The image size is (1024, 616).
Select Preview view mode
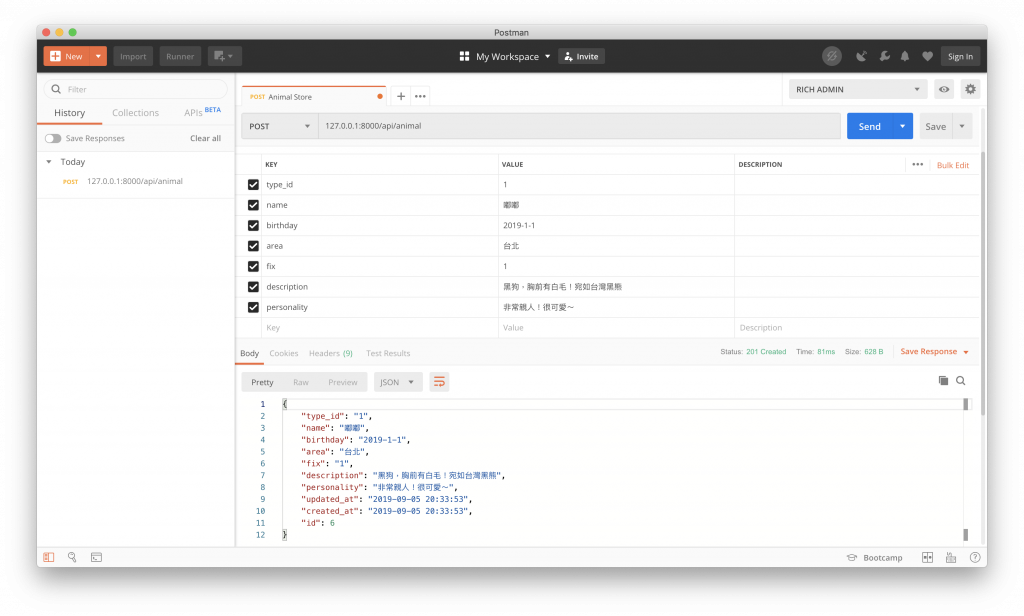click(x=343, y=382)
